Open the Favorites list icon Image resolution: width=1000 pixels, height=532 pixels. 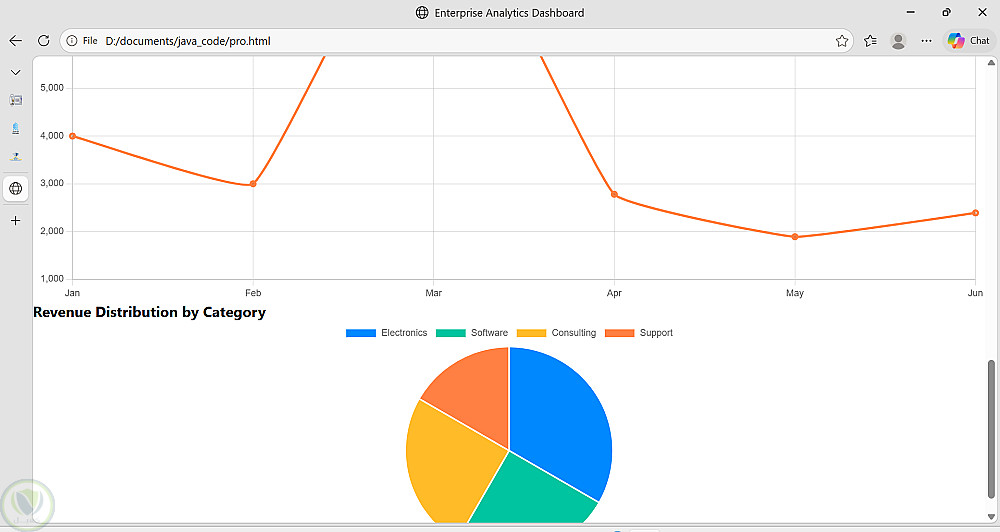tap(870, 41)
